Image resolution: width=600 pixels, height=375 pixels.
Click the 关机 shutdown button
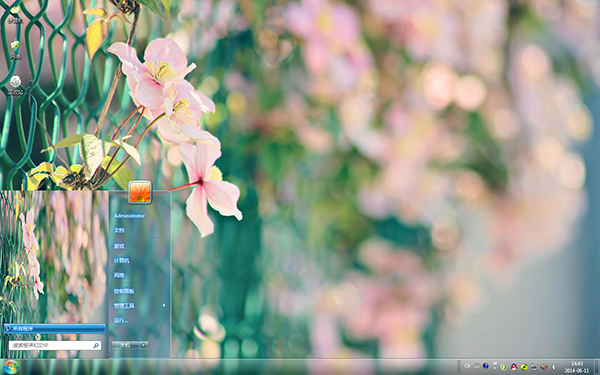[x=126, y=345]
